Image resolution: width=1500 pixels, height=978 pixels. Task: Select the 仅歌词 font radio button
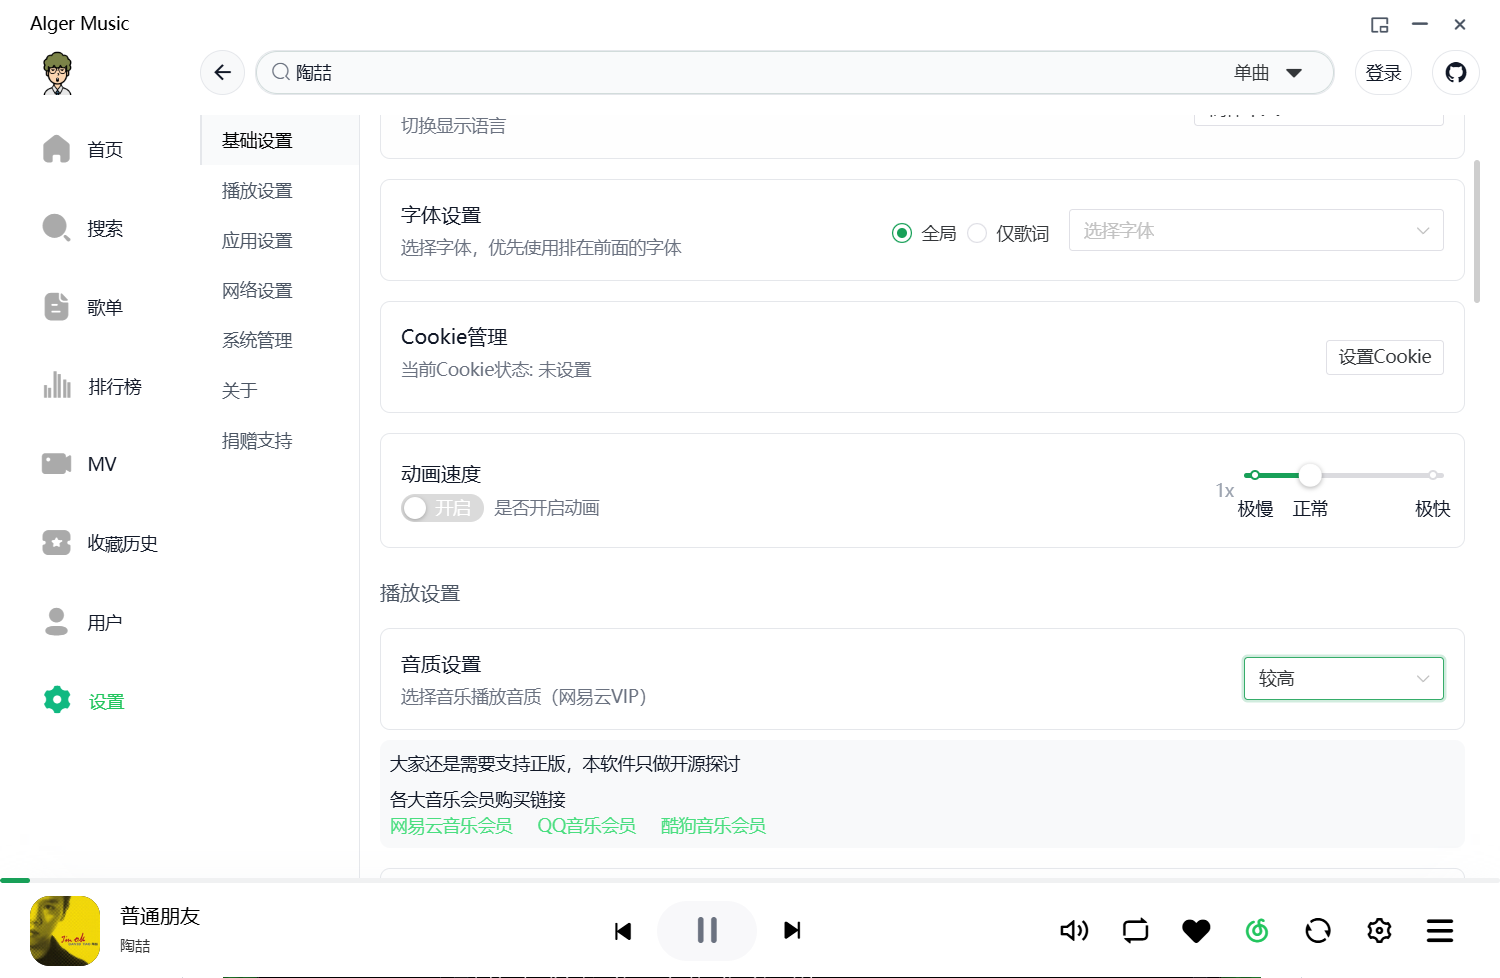click(977, 233)
